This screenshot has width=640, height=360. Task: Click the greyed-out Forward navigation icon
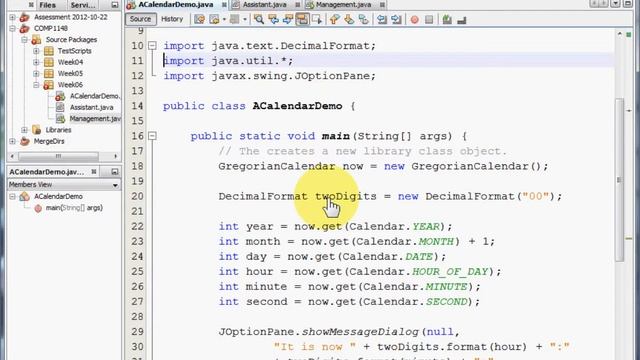(x=235, y=19)
